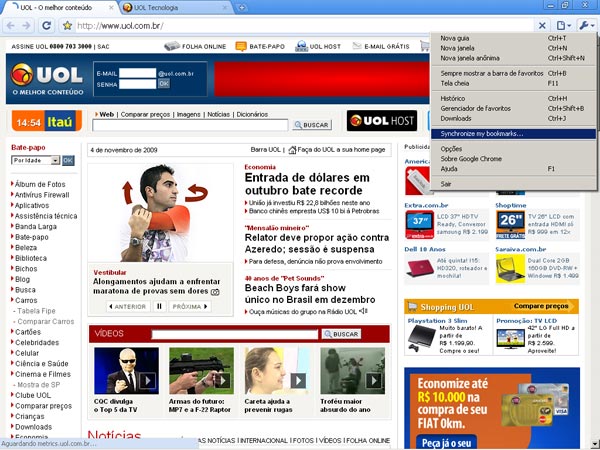Click the SENHA password field
The image size is (600, 450).
(137, 84)
